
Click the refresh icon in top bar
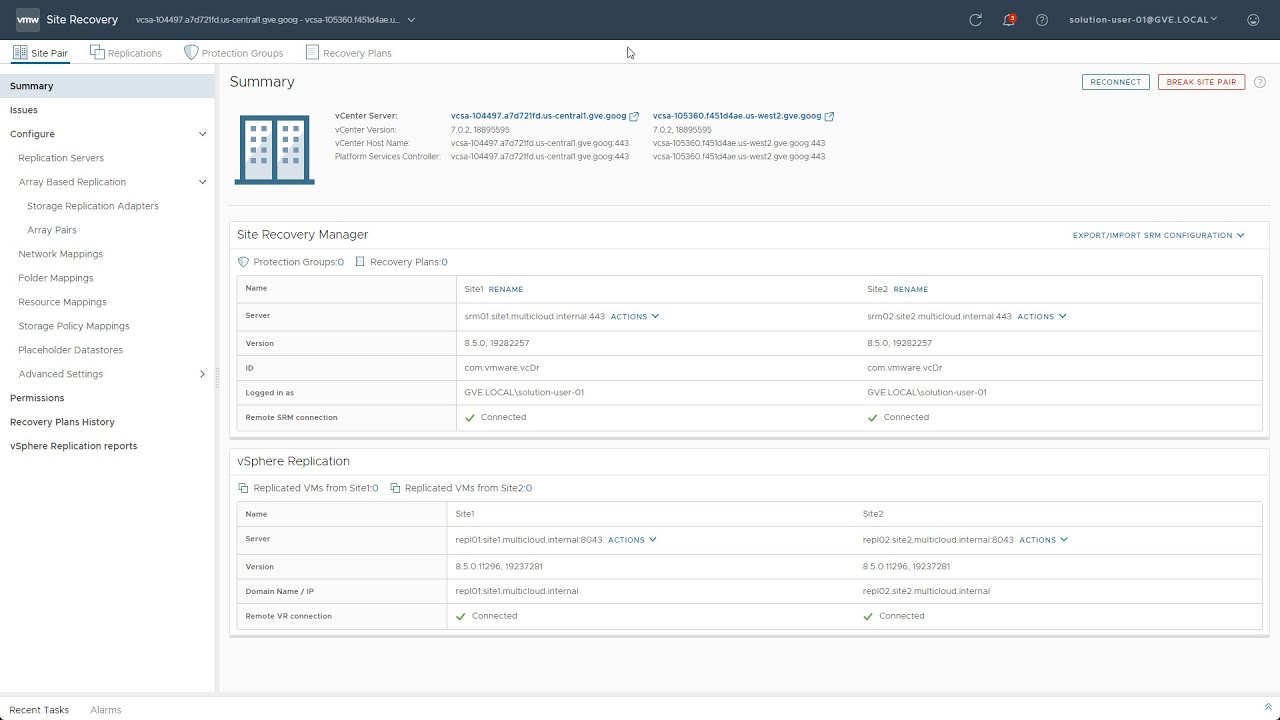976,20
